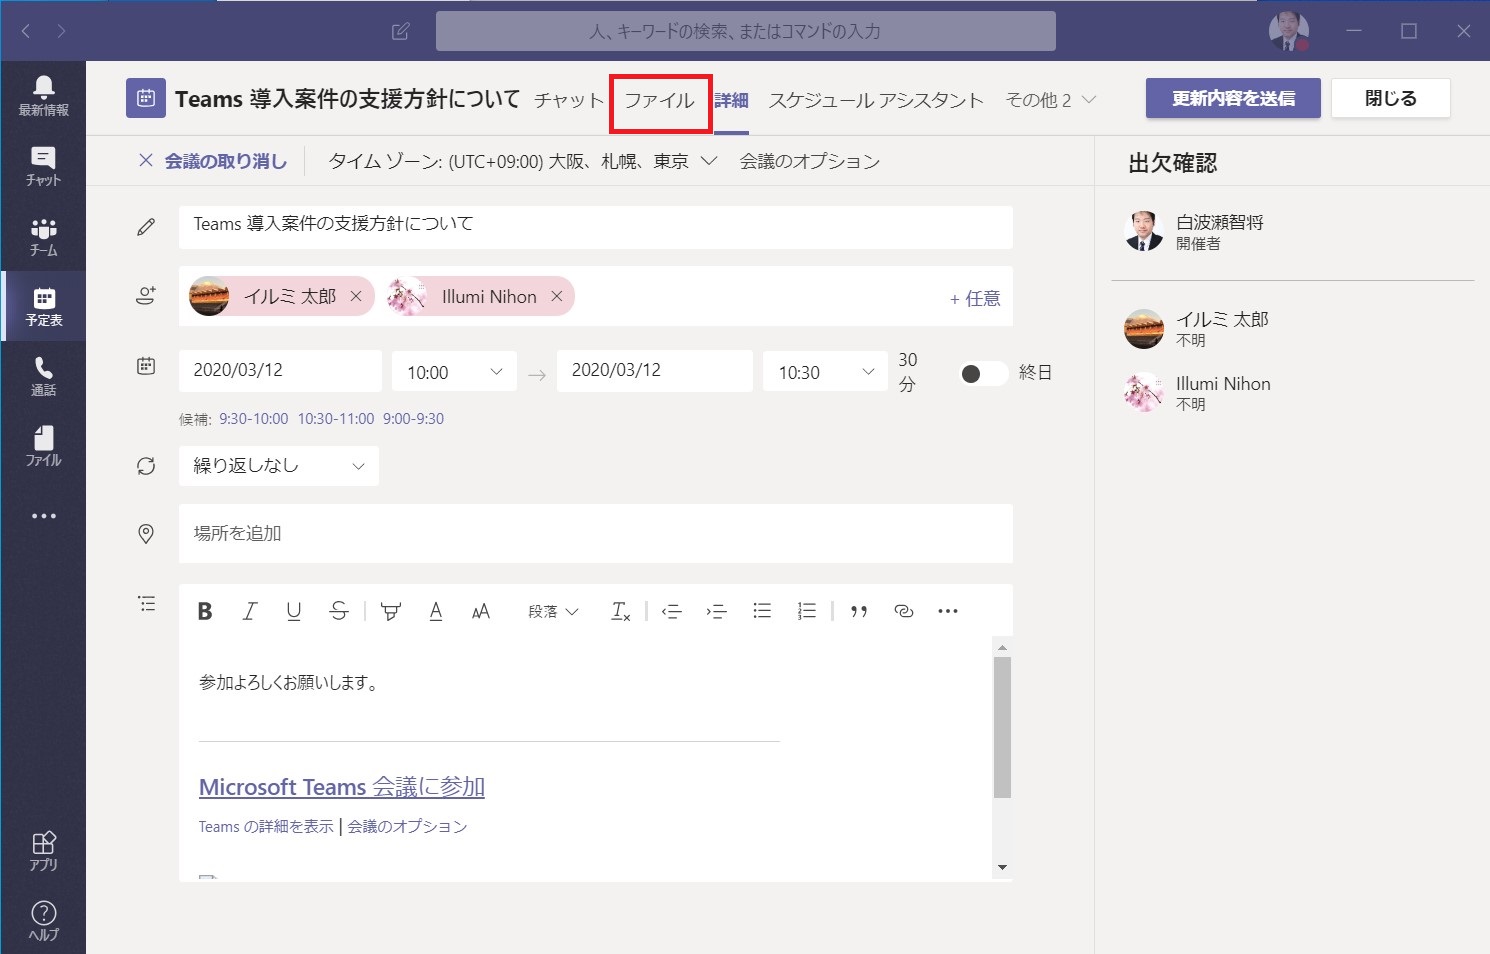Pick suggested time 10:30-11:00
Viewport: 1490px width, 954px height.
click(x=336, y=419)
